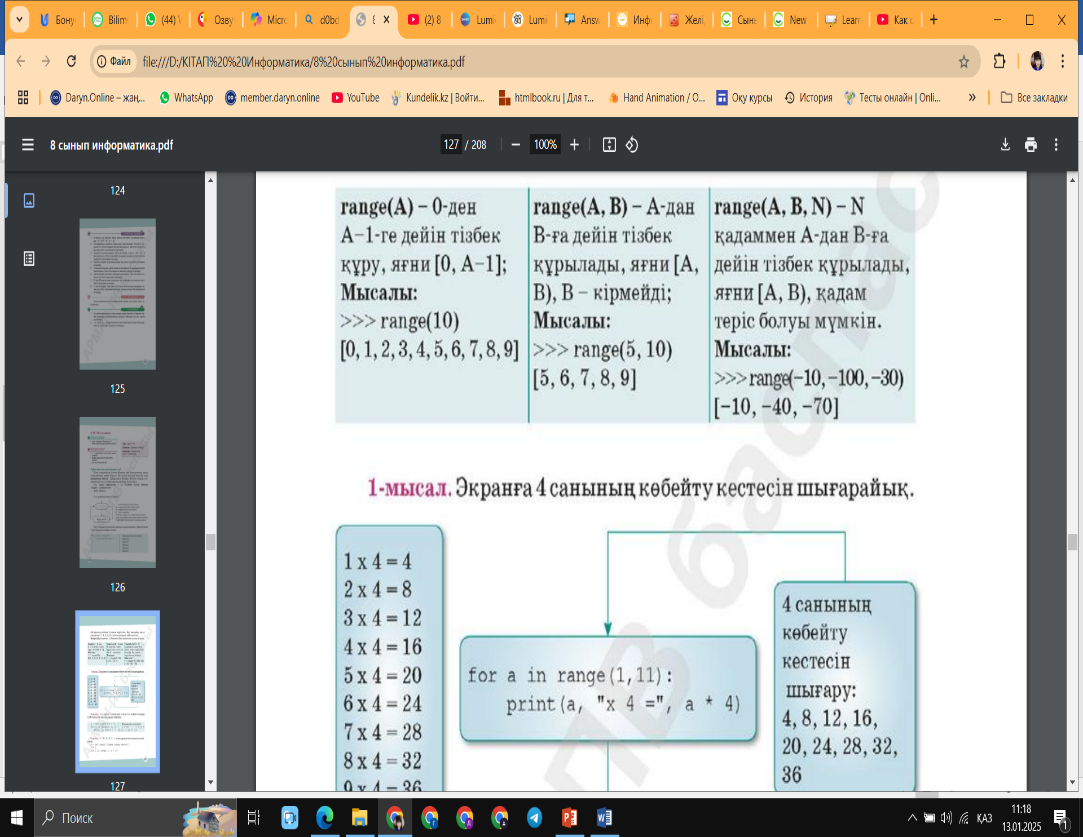Switch to the WhatsApp (44) tab
Image resolution: width=1083 pixels, height=837 pixels.
pos(162,20)
